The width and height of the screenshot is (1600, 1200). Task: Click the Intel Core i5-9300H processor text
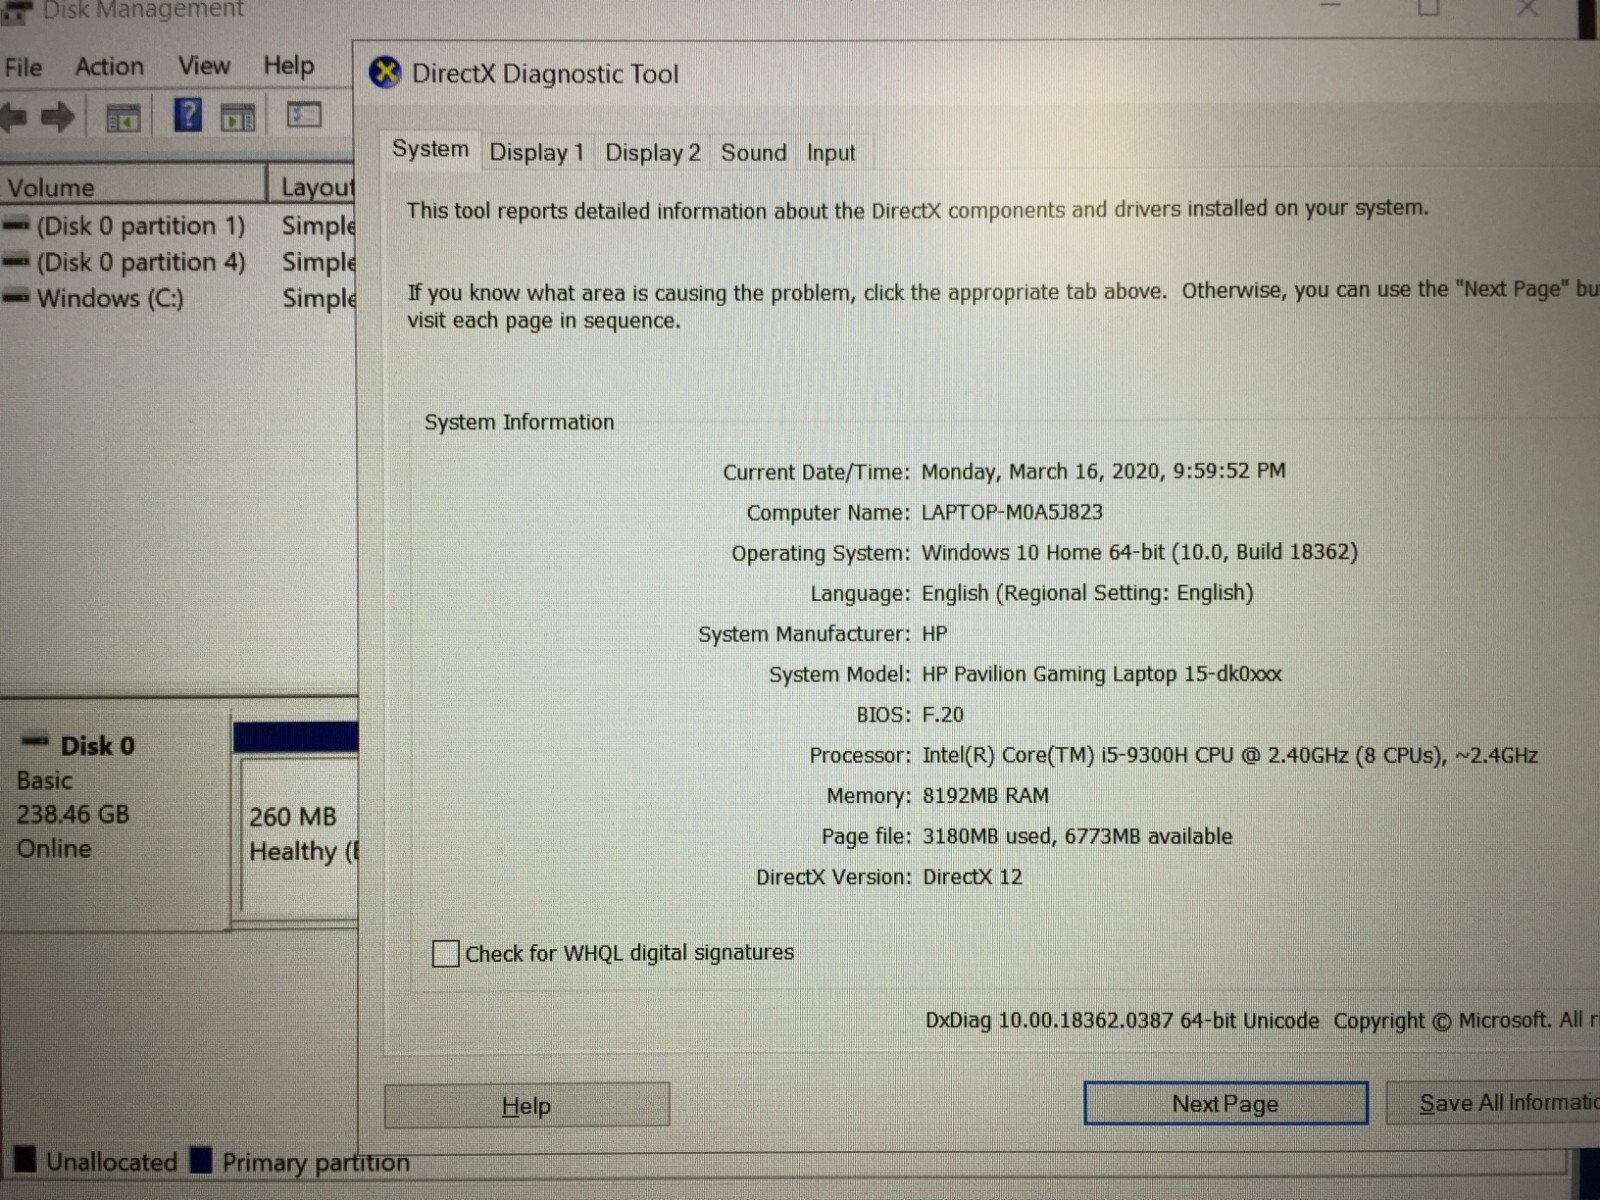[1230, 755]
